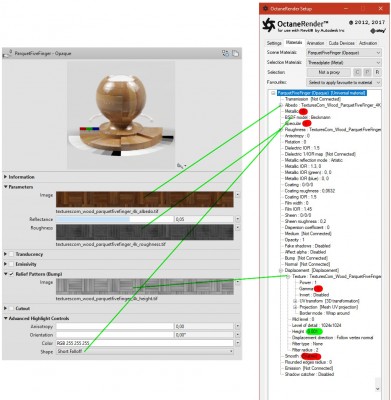Click the Reflectance slider bar
Viewport: 391px width, 400px height.
point(115,219)
